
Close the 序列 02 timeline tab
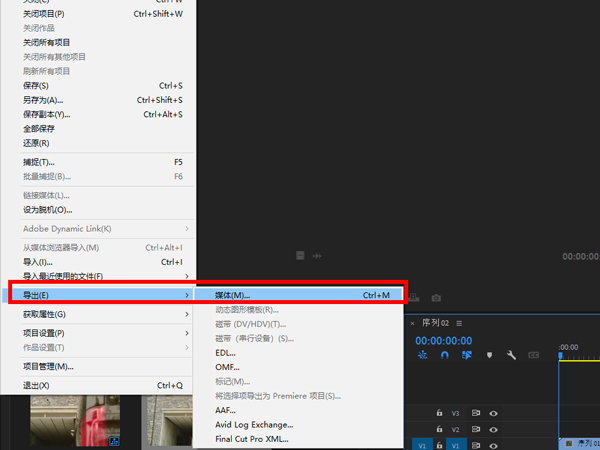pos(412,323)
